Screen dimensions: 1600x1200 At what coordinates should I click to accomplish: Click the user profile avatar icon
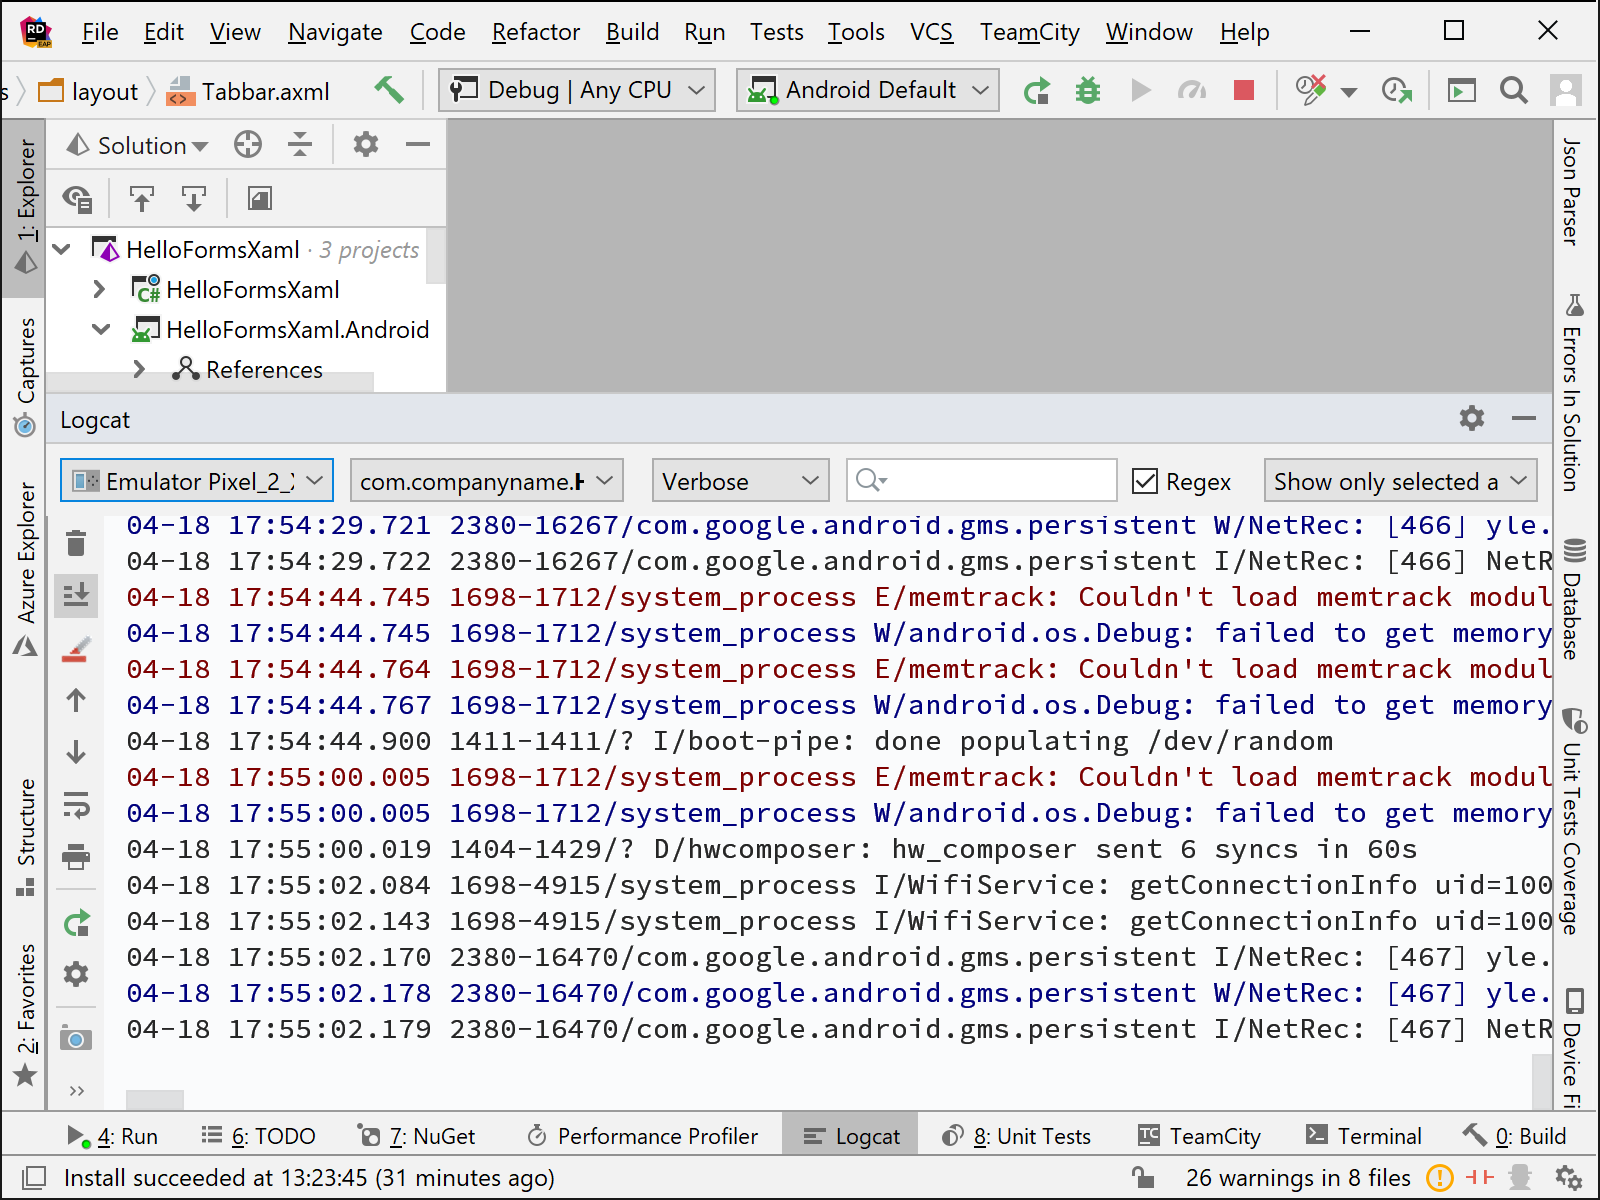pos(1565,91)
